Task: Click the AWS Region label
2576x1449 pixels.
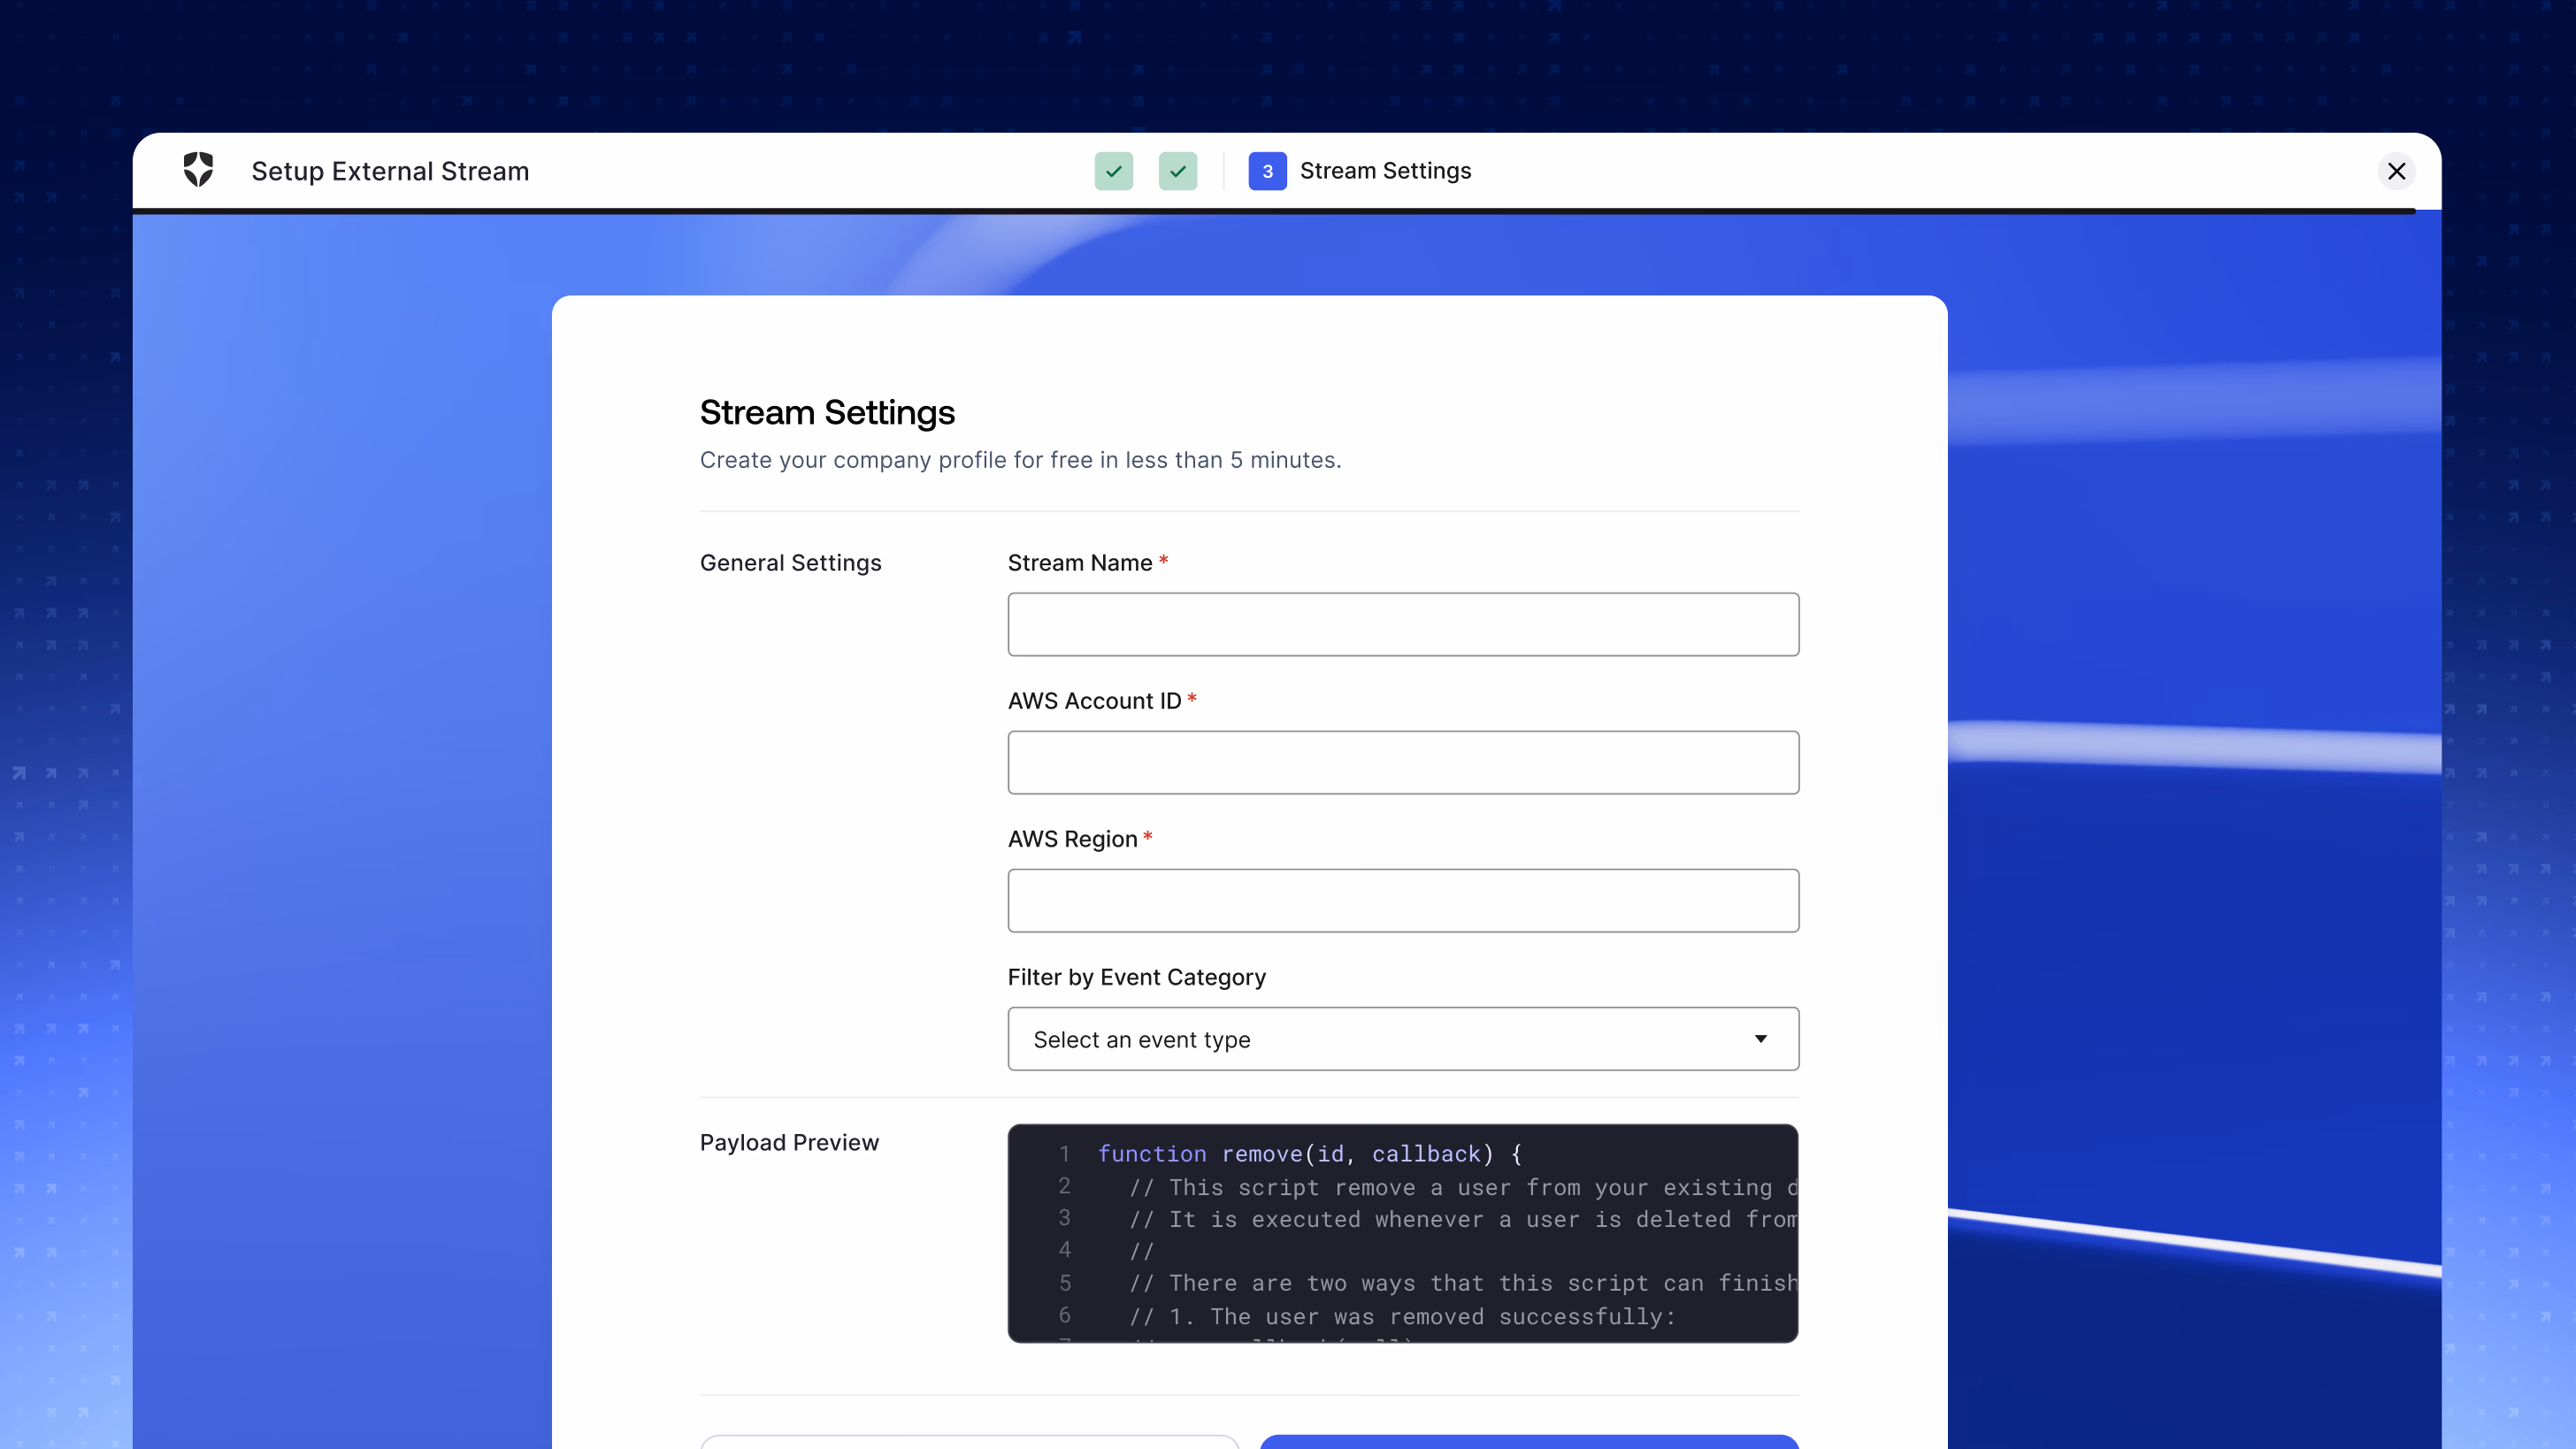Action: click(x=1072, y=839)
